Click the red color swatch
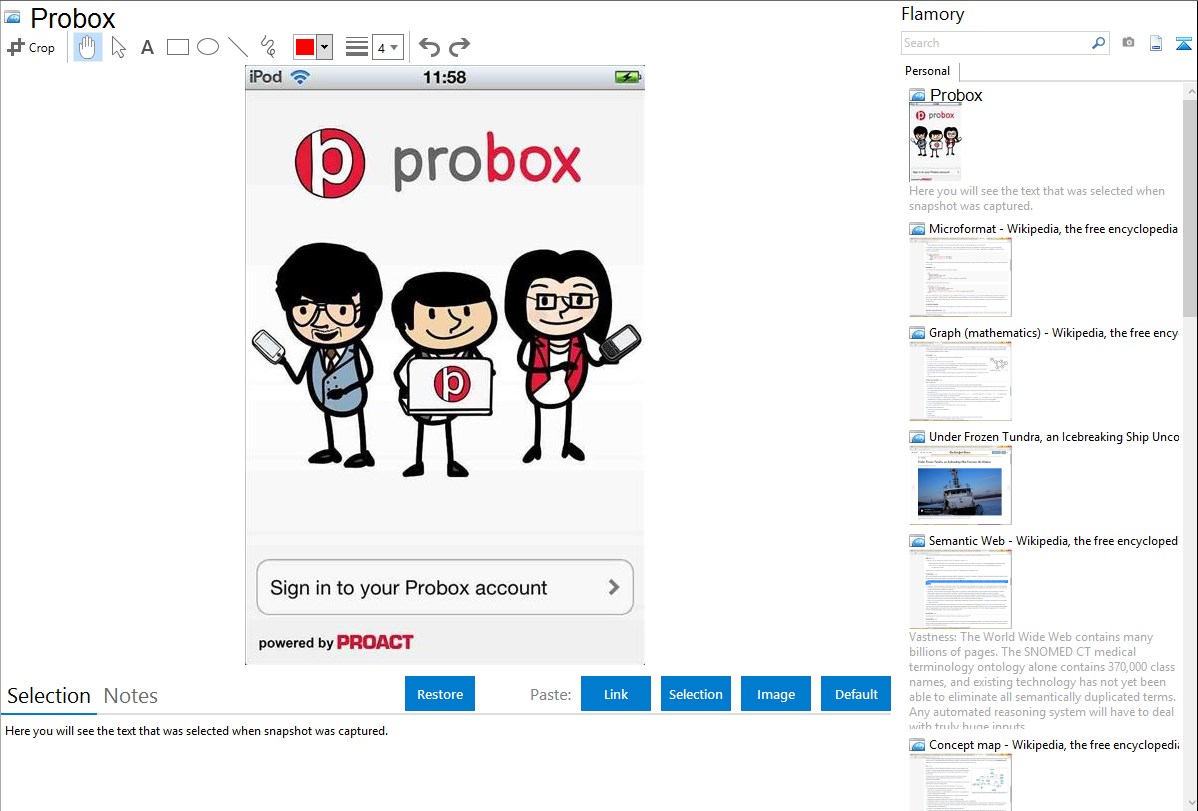The width and height of the screenshot is (1198, 811). pyautogui.click(x=305, y=47)
